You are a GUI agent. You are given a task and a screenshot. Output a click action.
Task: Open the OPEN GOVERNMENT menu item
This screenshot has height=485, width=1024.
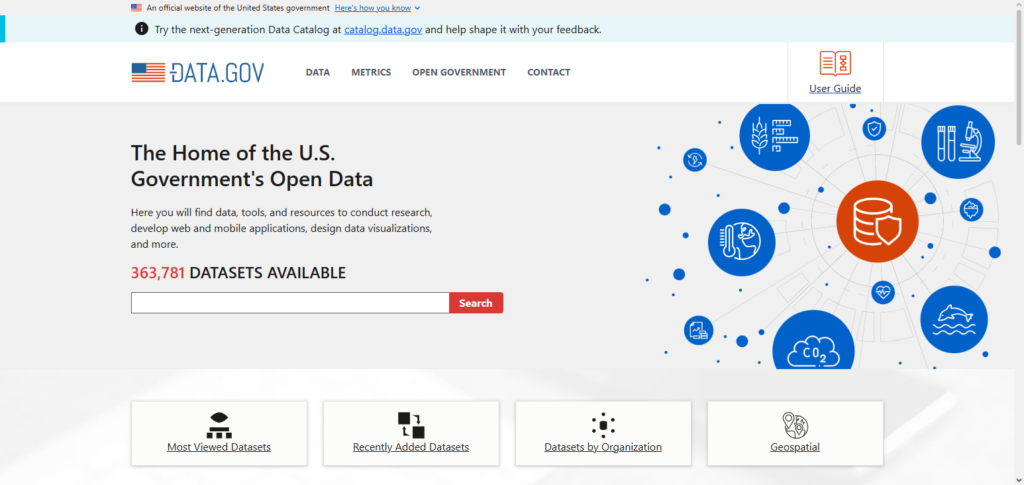click(459, 72)
